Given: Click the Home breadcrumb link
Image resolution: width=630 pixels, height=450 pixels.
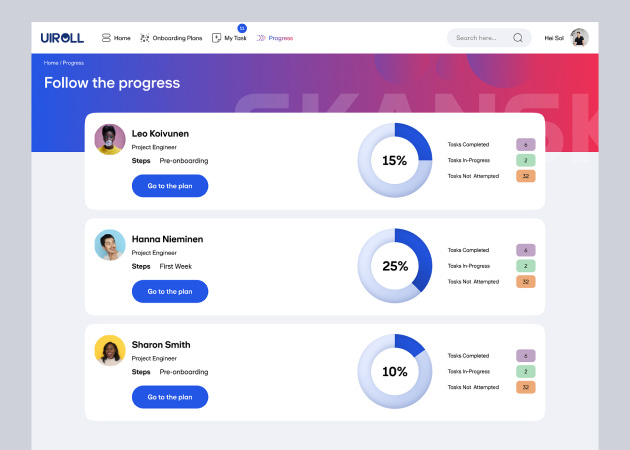Looking at the screenshot, I should [x=50, y=63].
